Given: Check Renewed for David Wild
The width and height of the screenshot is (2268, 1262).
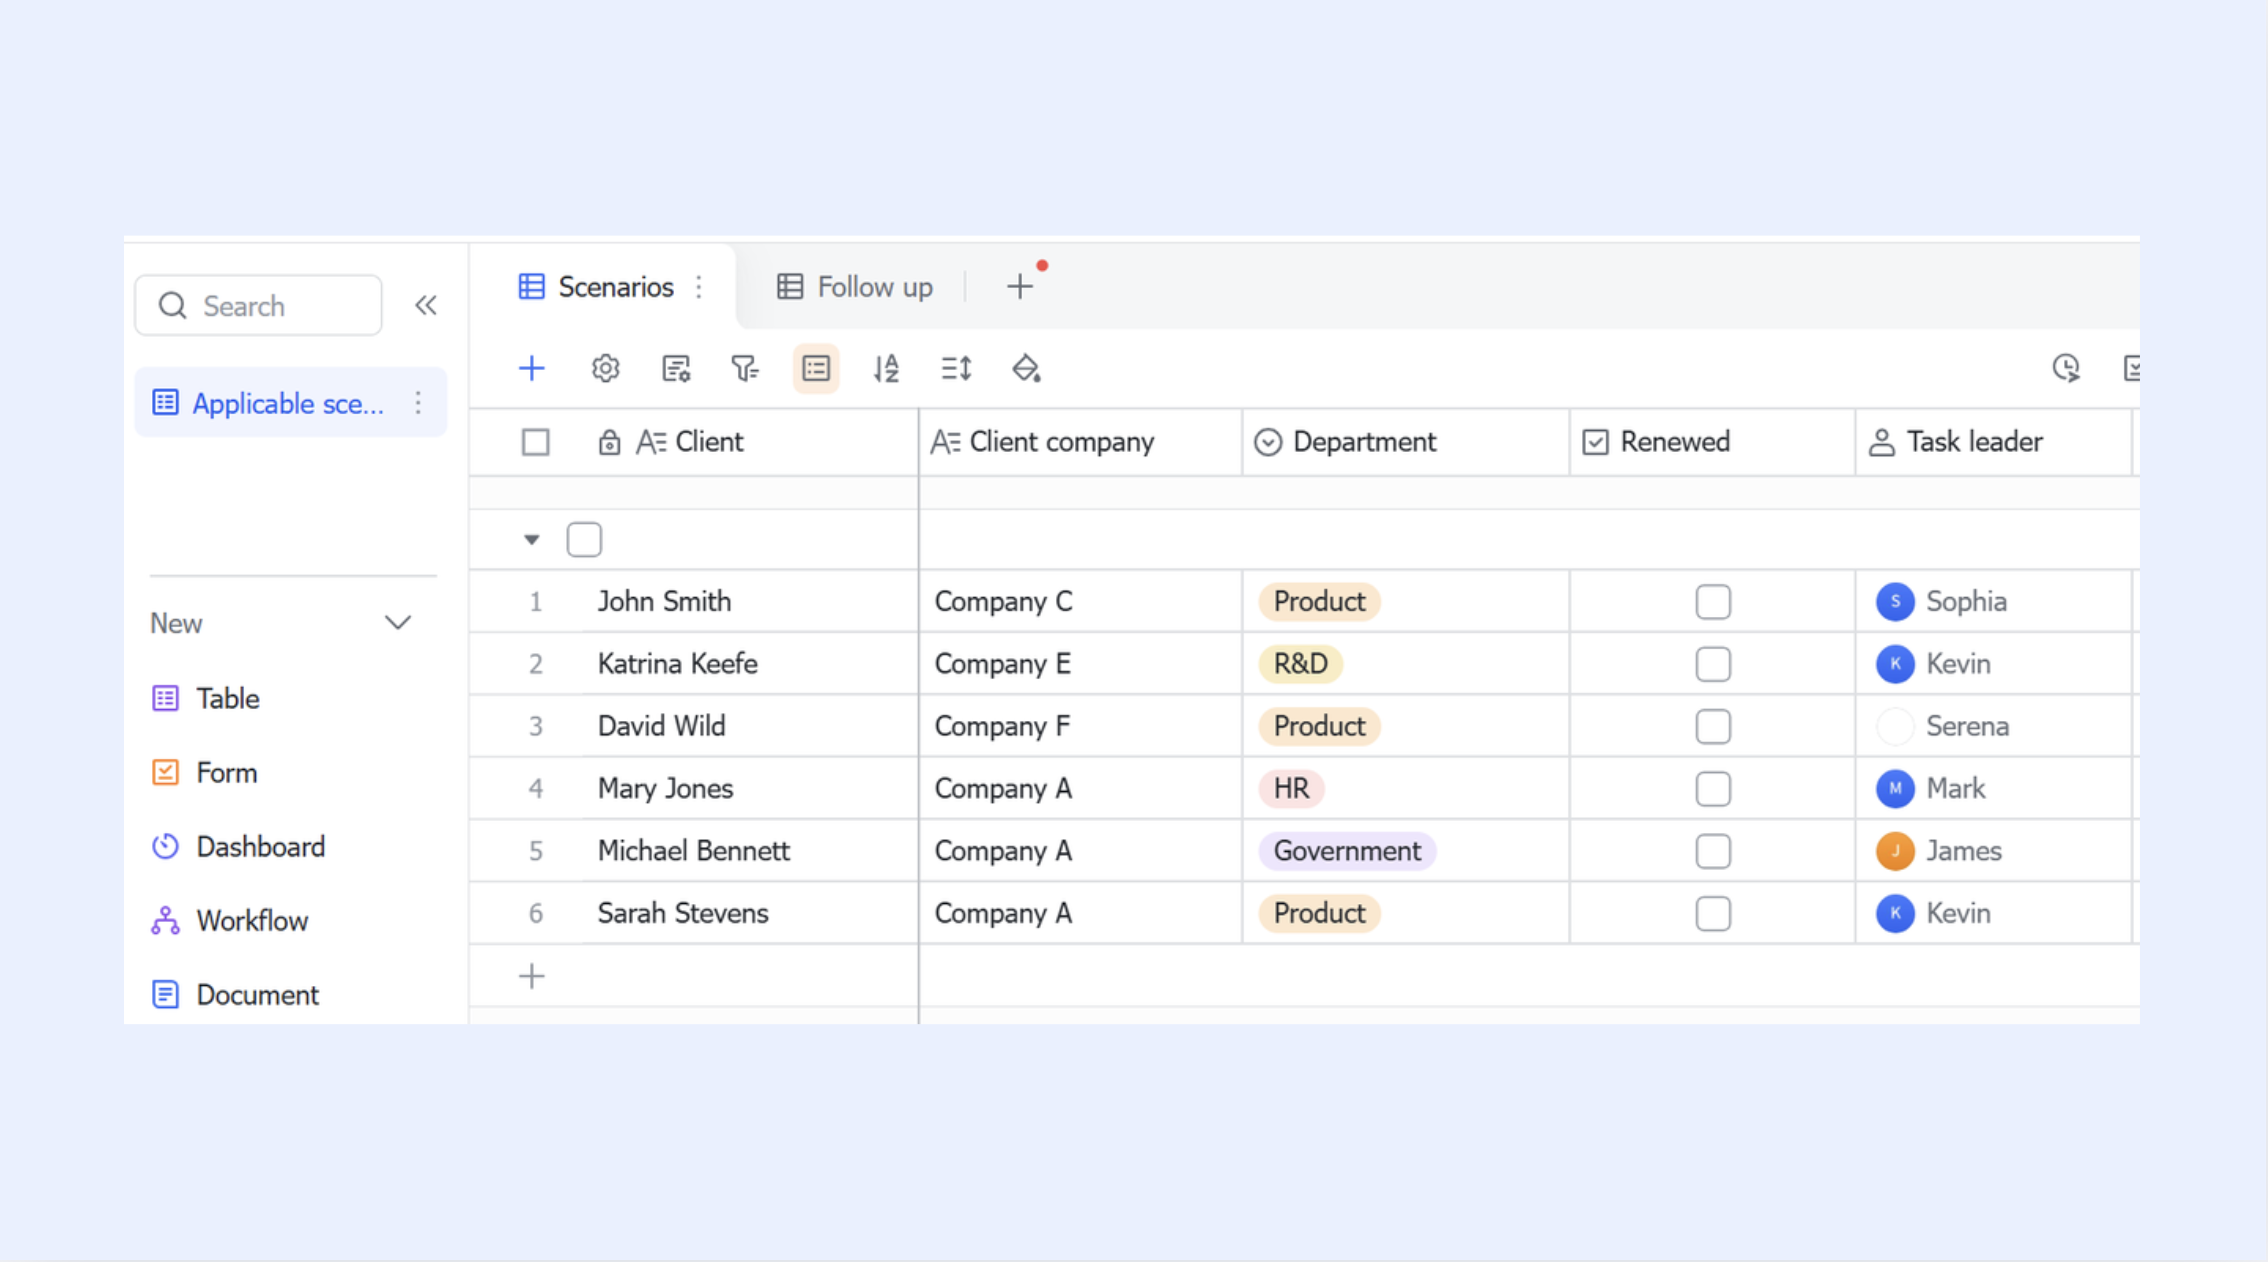Looking at the screenshot, I should [x=1713, y=726].
